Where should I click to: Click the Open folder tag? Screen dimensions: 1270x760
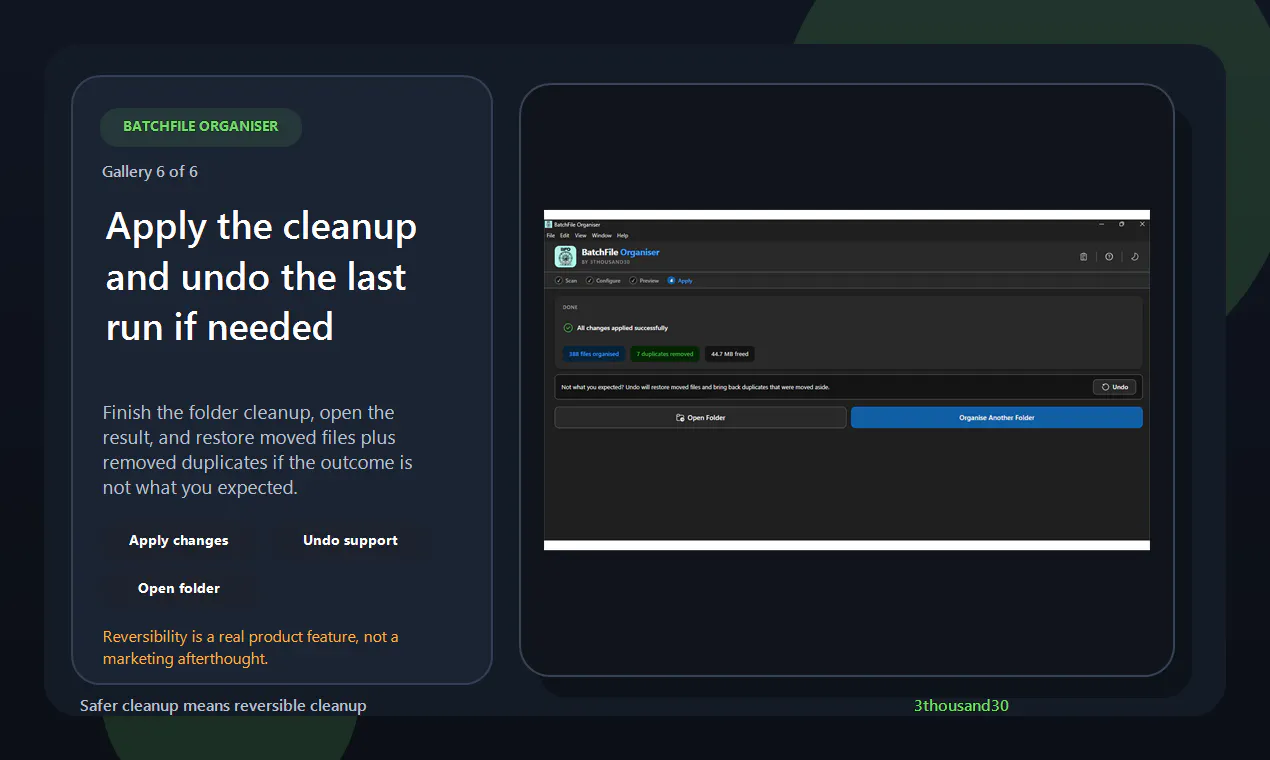179,589
